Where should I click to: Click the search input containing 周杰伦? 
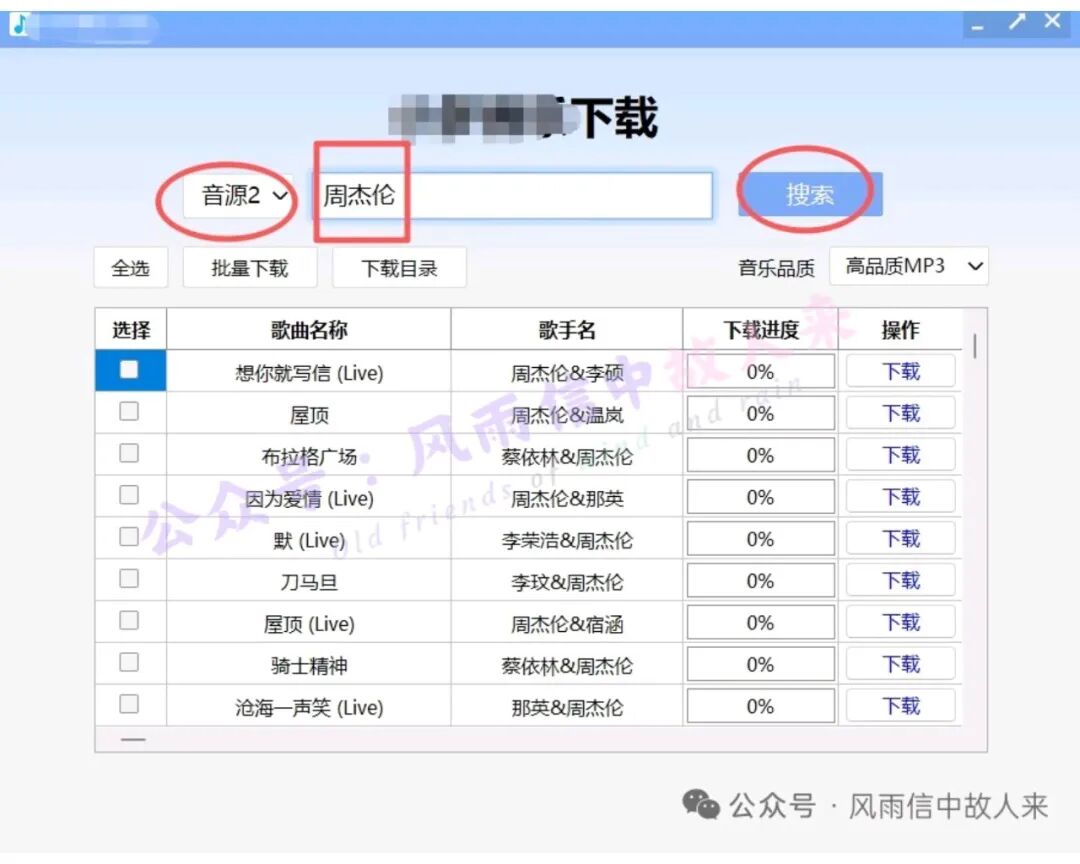click(x=513, y=196)
